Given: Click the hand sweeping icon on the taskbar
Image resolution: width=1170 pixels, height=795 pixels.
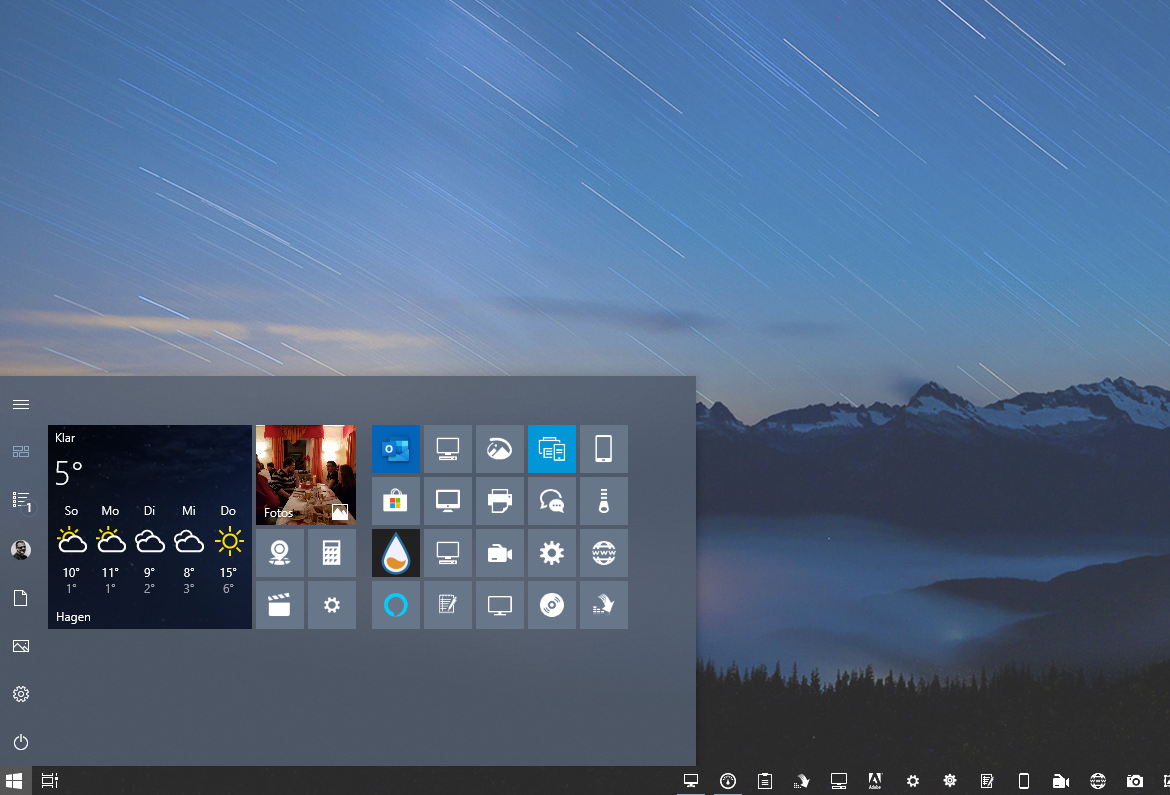Looking at the screenshot, I should pos(801,781).
